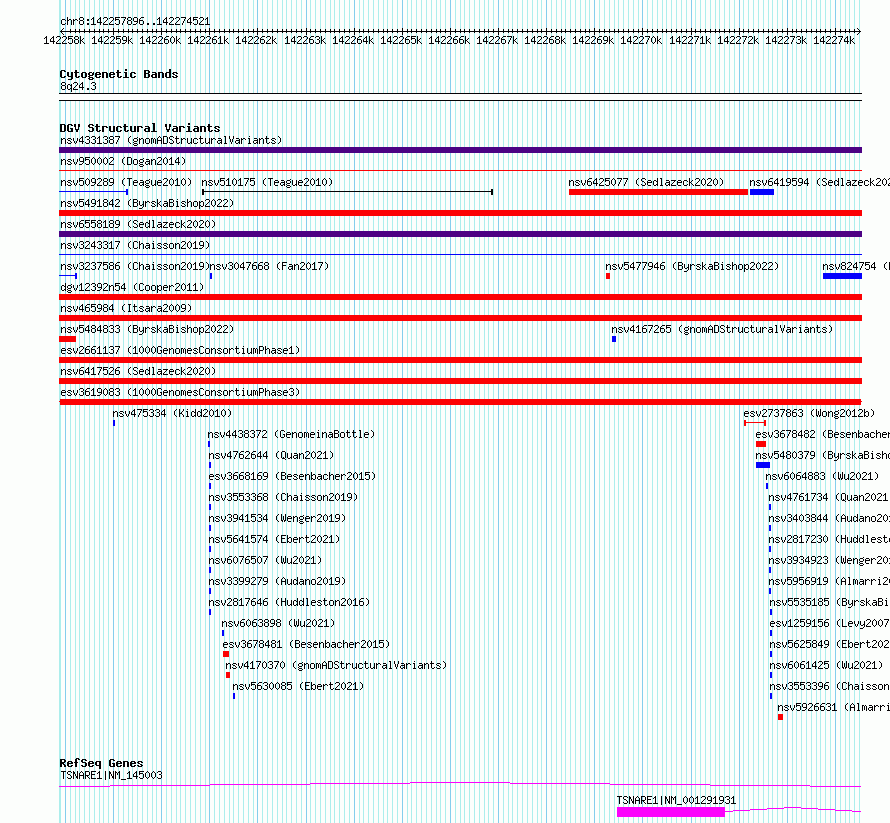Select nsv4170370 (gnomADStructuralVariants) label
Viewport: 890px width, 823px height.
point(336,665)
